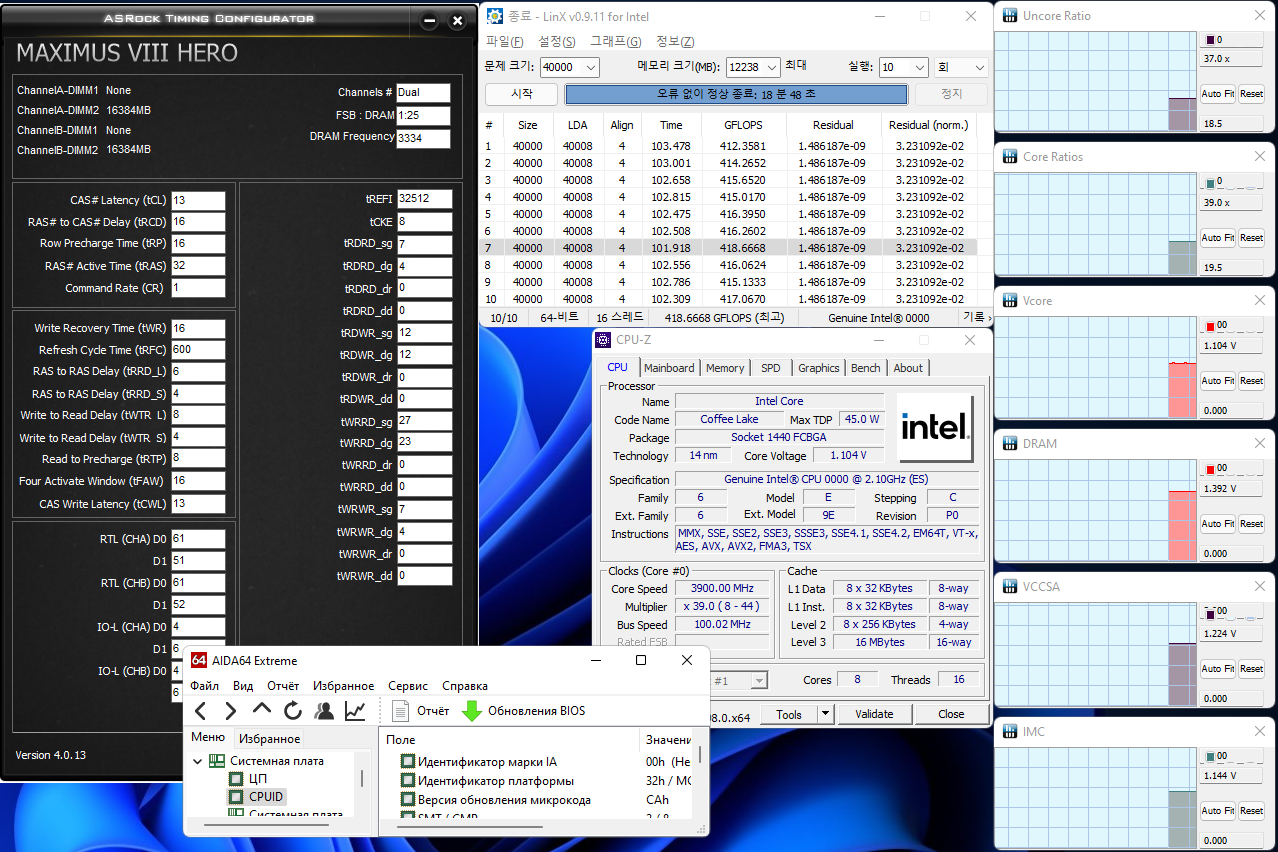Click the AIDA64 back navigation arrow

[x=201, y=711]
